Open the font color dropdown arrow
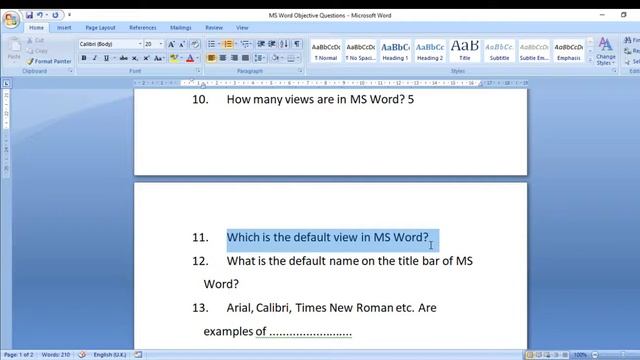The image size is (640, 360). 197,58
